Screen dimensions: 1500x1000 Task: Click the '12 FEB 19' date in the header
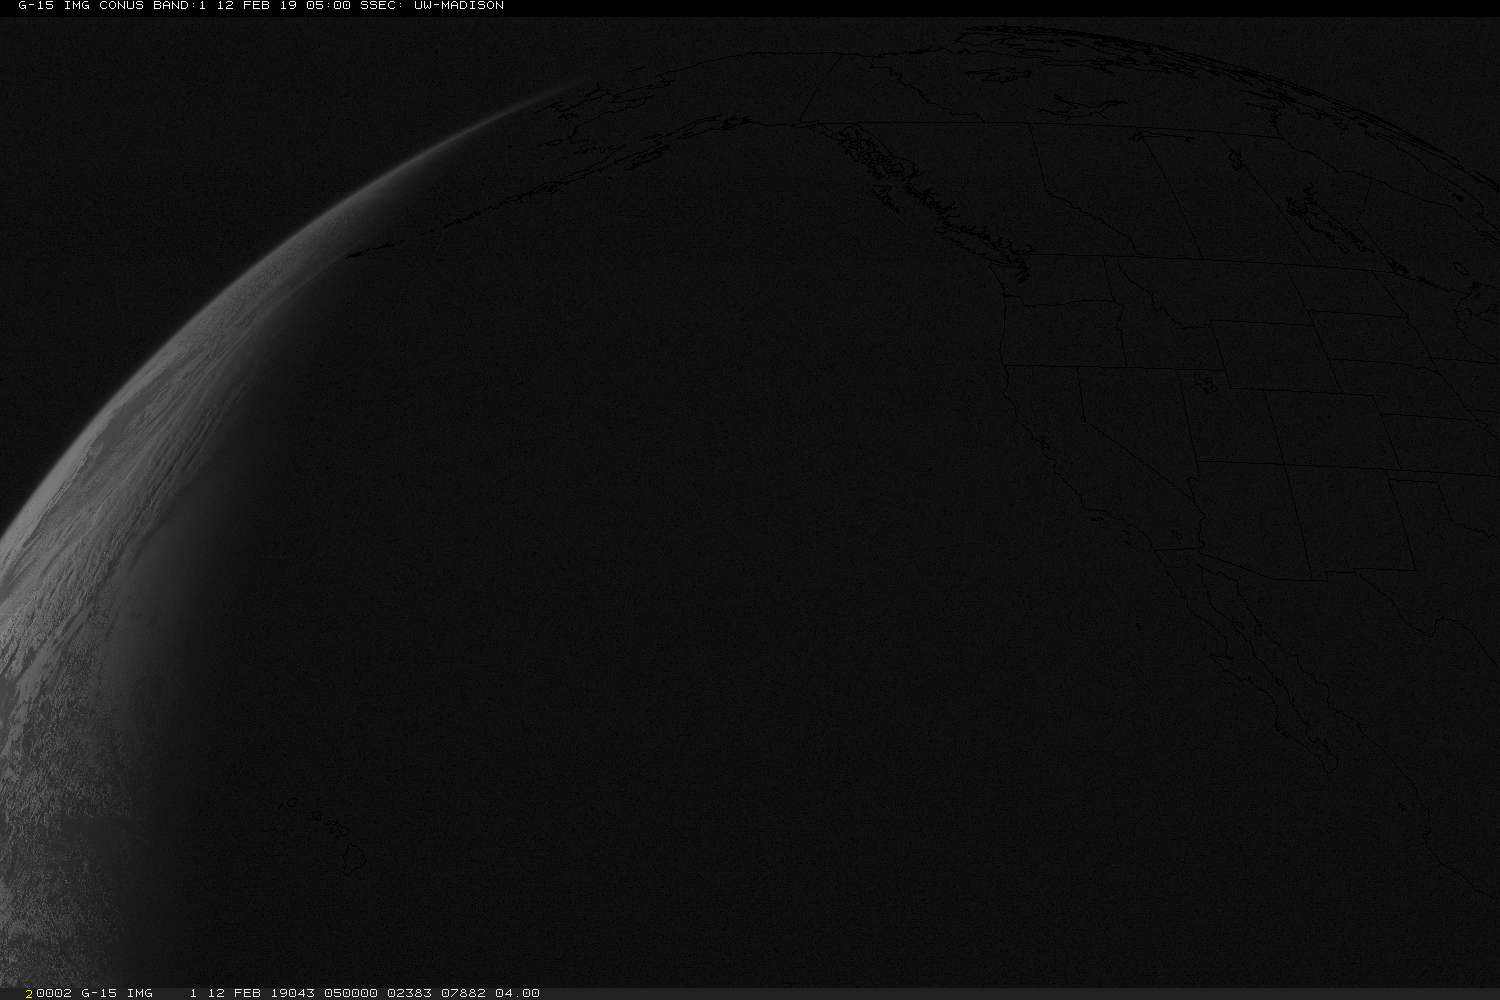(256, 6)
